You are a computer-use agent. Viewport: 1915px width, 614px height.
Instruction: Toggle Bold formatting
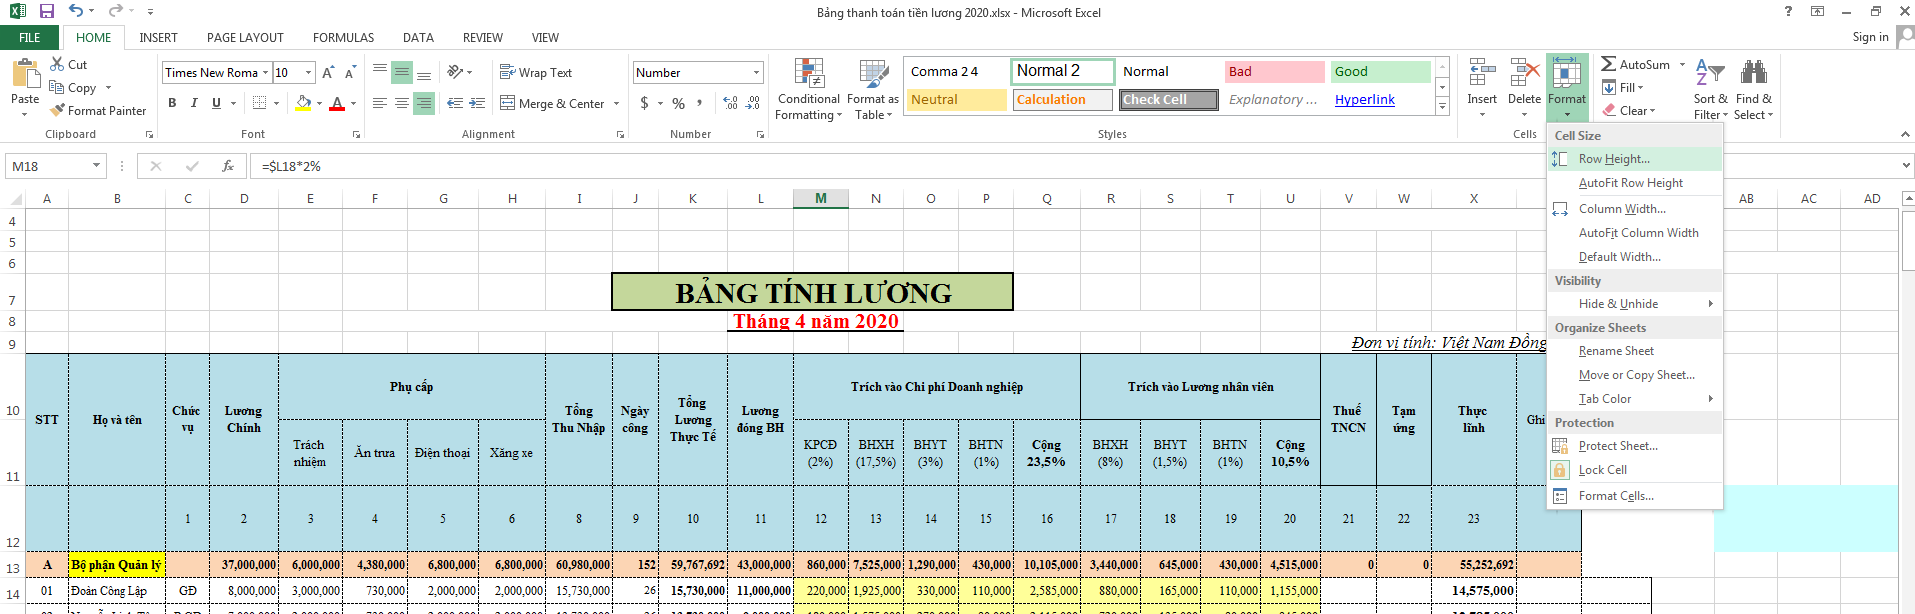tap(172, 103)
